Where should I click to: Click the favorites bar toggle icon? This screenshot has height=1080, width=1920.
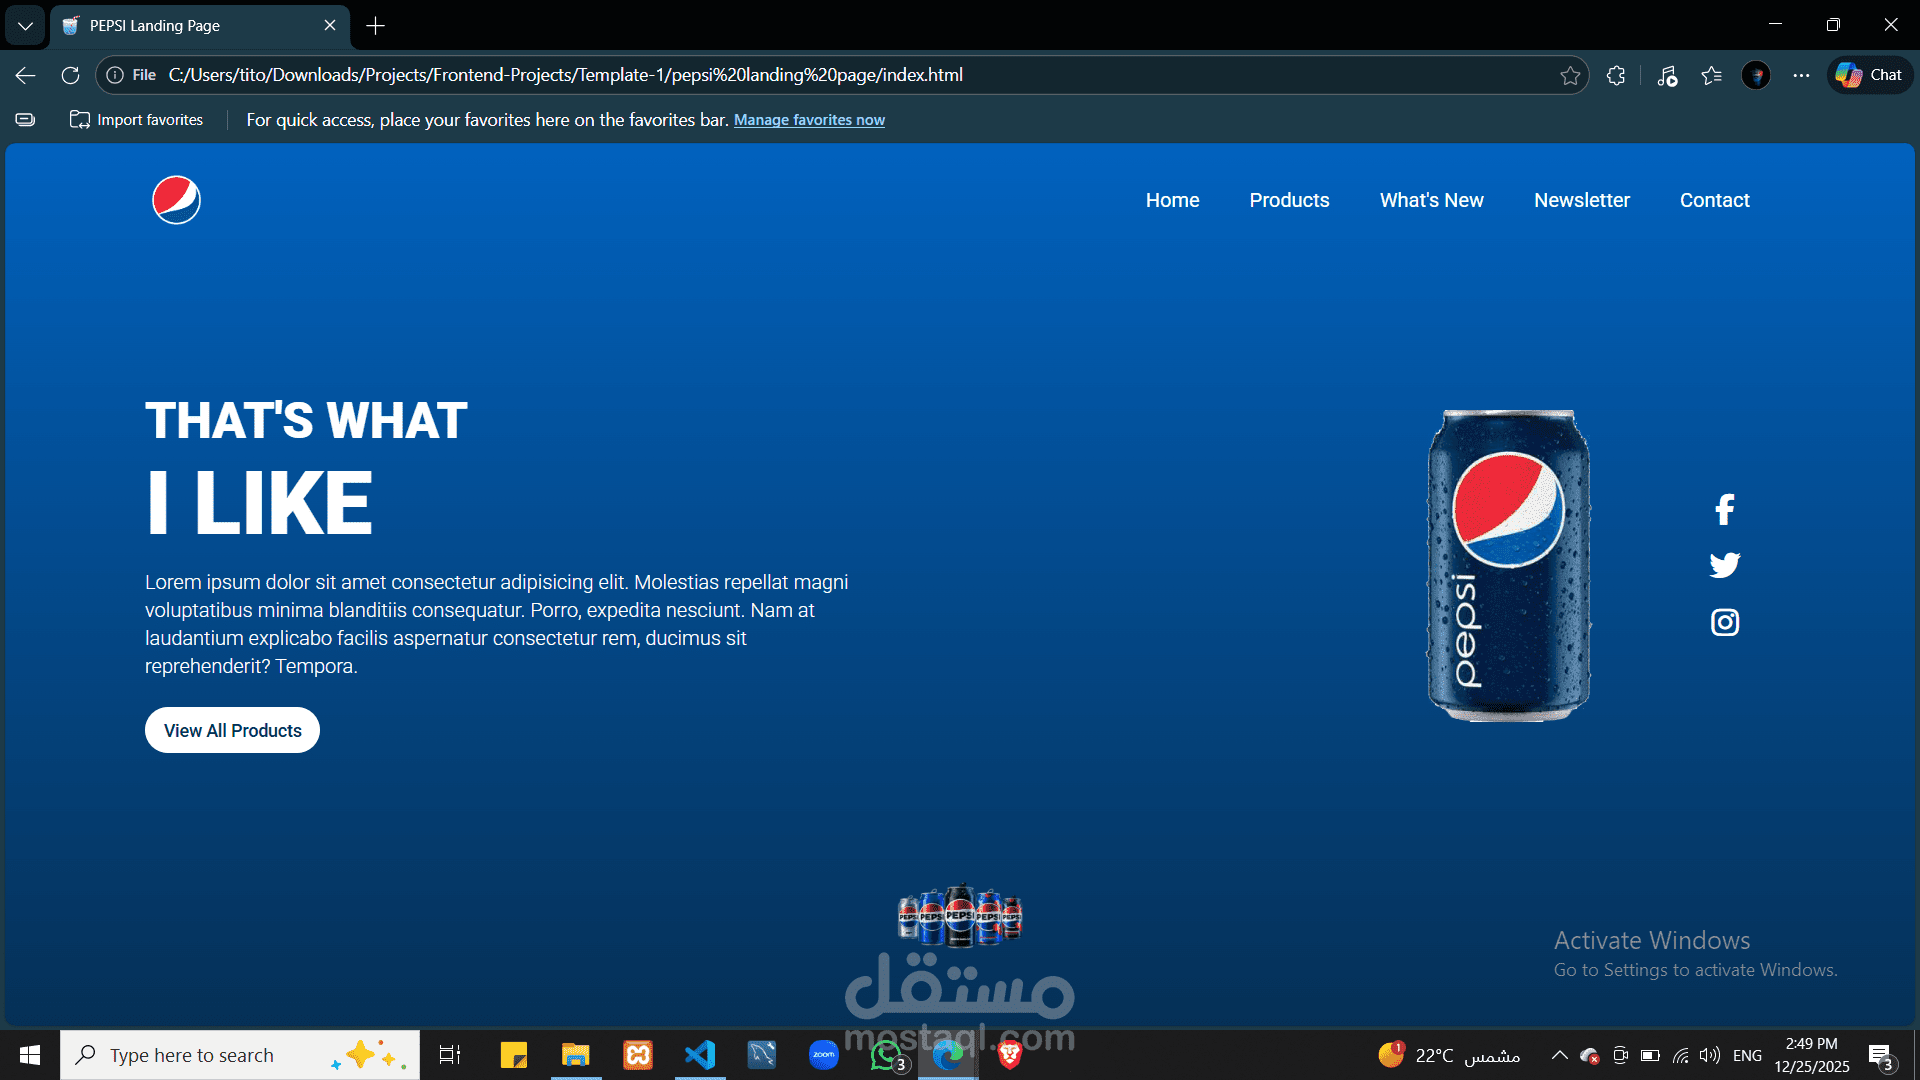pos(25,120)
